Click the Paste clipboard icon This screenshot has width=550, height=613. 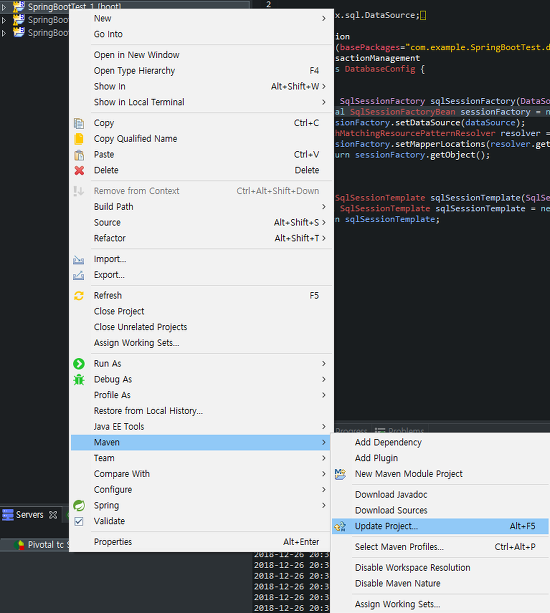pyautogui.click(x=79, y=155)
